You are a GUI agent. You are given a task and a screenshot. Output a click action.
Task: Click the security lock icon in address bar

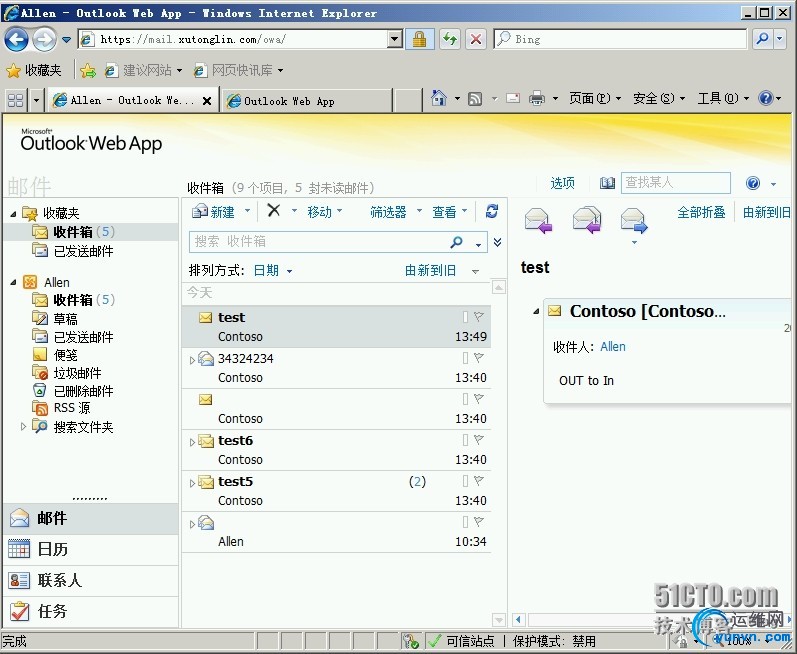coord(419,39)
